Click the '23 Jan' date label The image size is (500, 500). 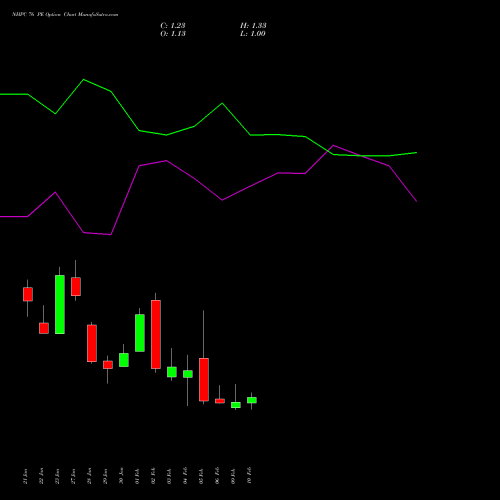coord(57,476)
